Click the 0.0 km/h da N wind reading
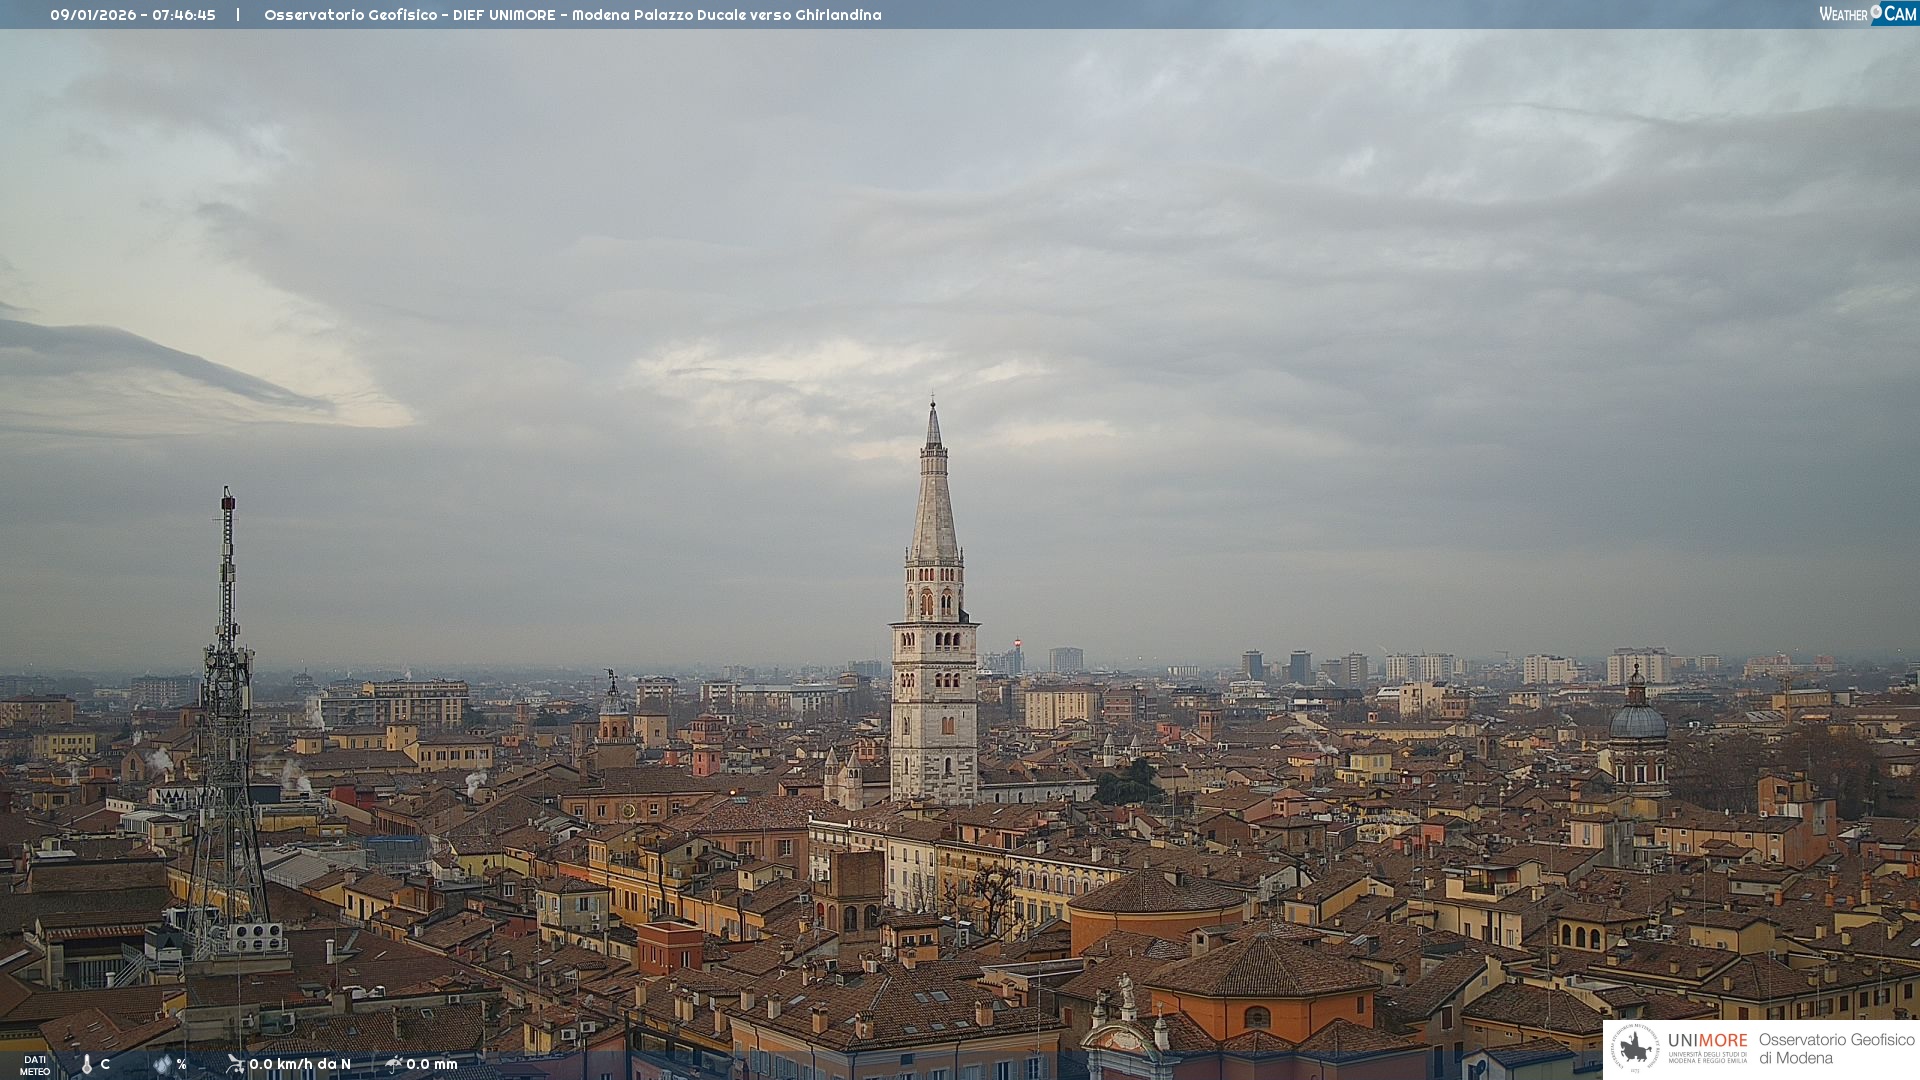The height and width of the screenshot is (1080, 1920). 300,1064
